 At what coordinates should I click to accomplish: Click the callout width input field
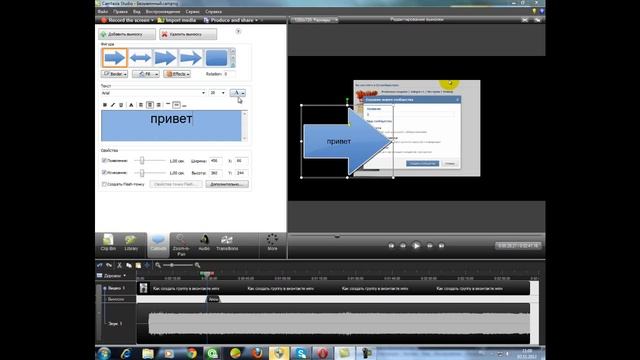[x=215, y=161]
